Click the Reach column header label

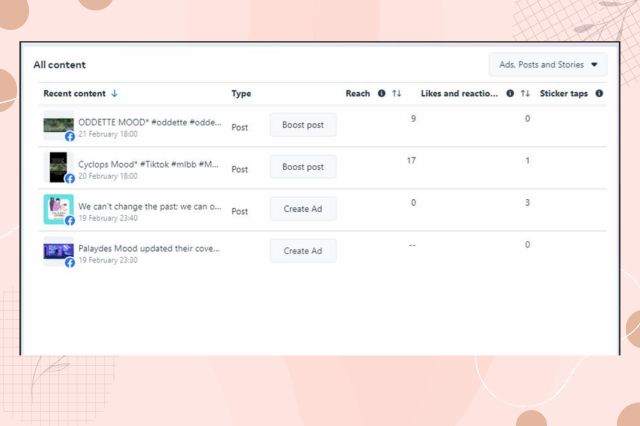click(358, 93)
